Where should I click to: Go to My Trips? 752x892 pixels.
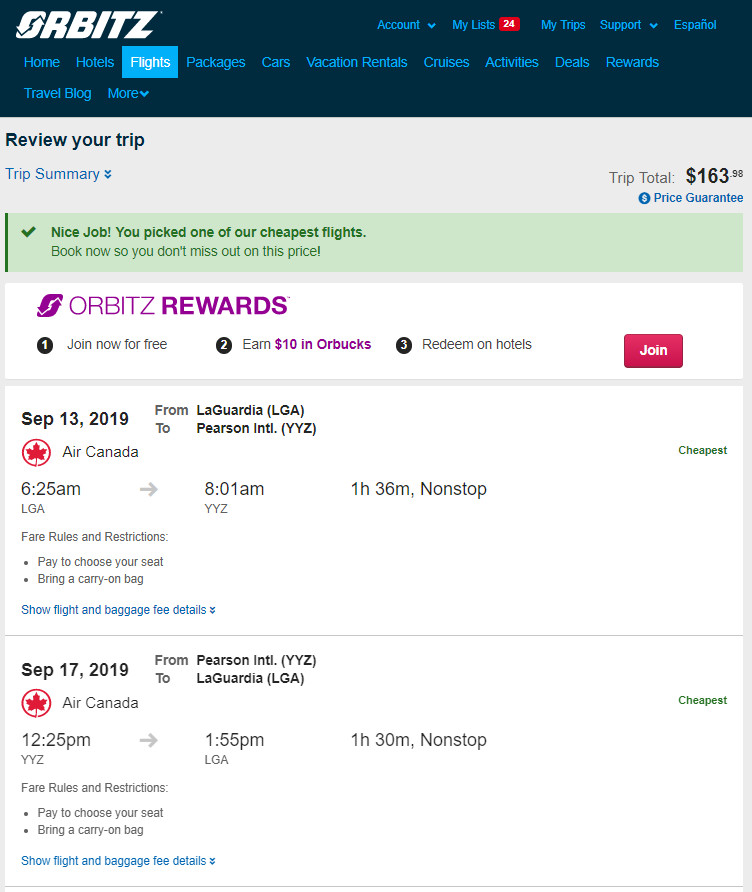tap(563, 25)
